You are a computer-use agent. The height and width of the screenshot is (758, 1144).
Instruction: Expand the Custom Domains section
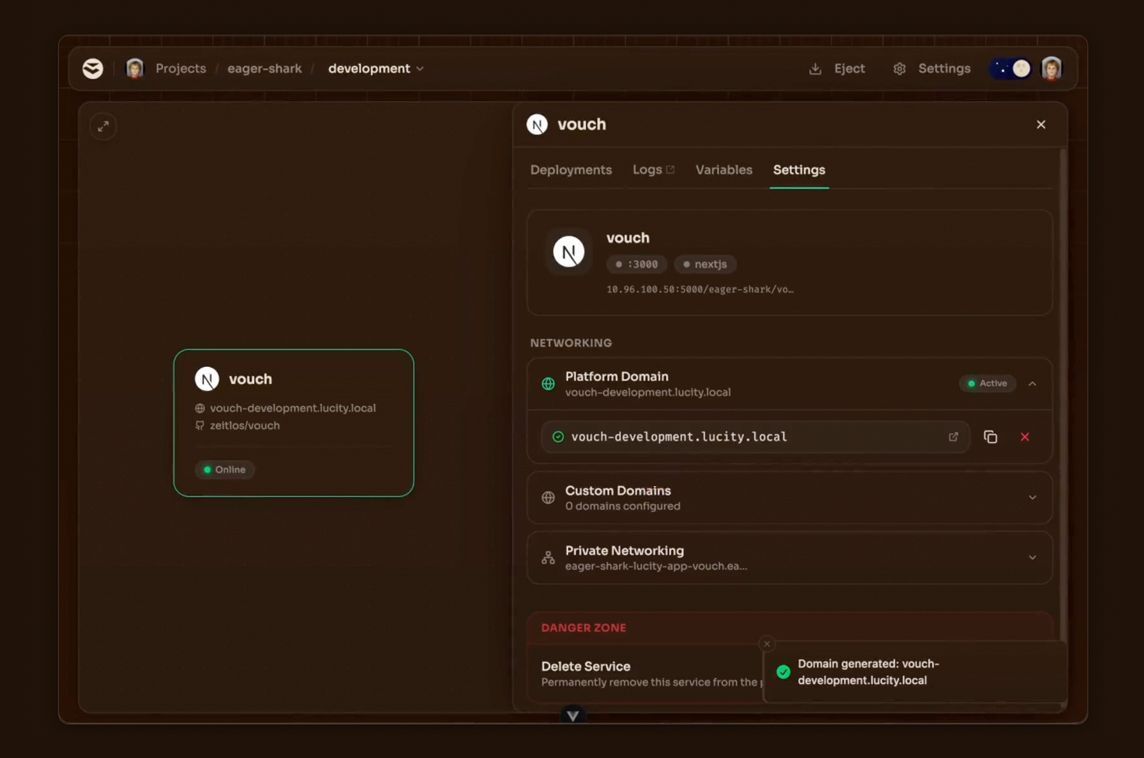point(1032,498)
